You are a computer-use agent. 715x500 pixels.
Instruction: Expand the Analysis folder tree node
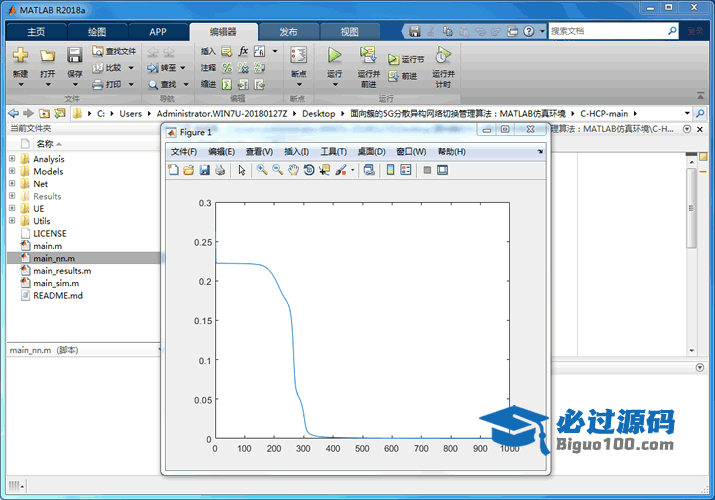12,159
